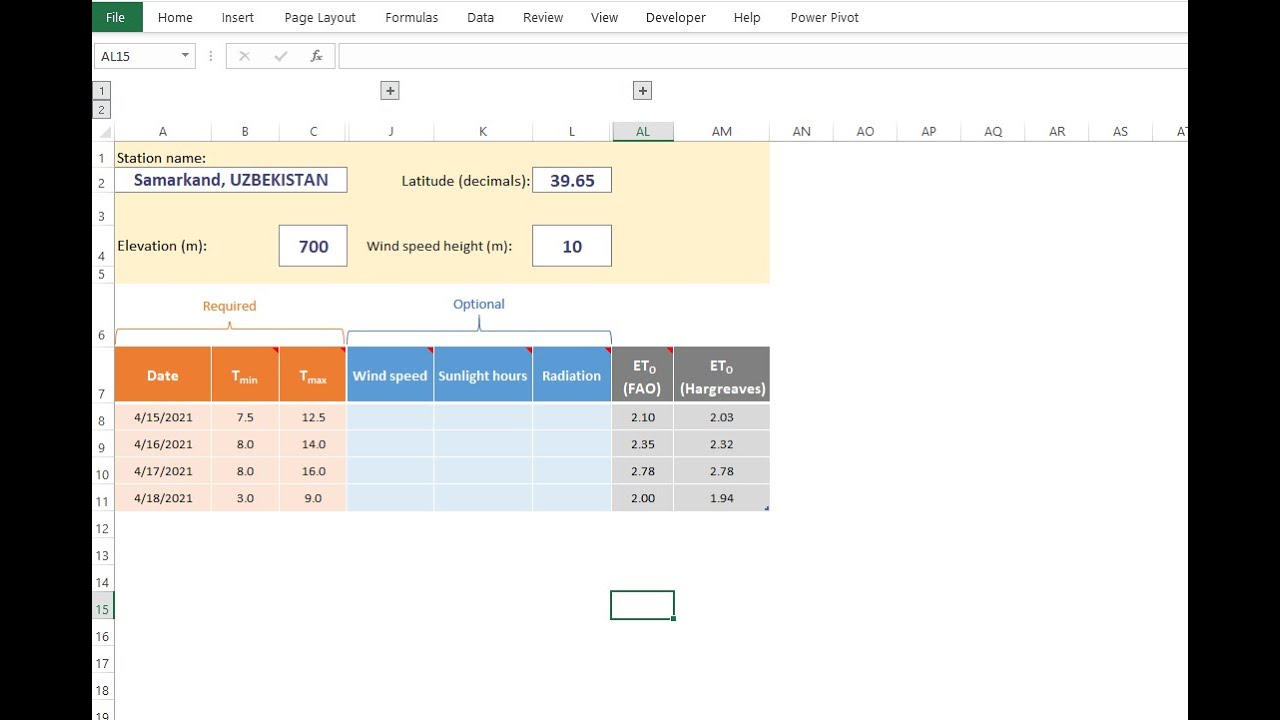Click the Sunlight hours header cell
Screen dimensions: 1280x720
[483, 375]
